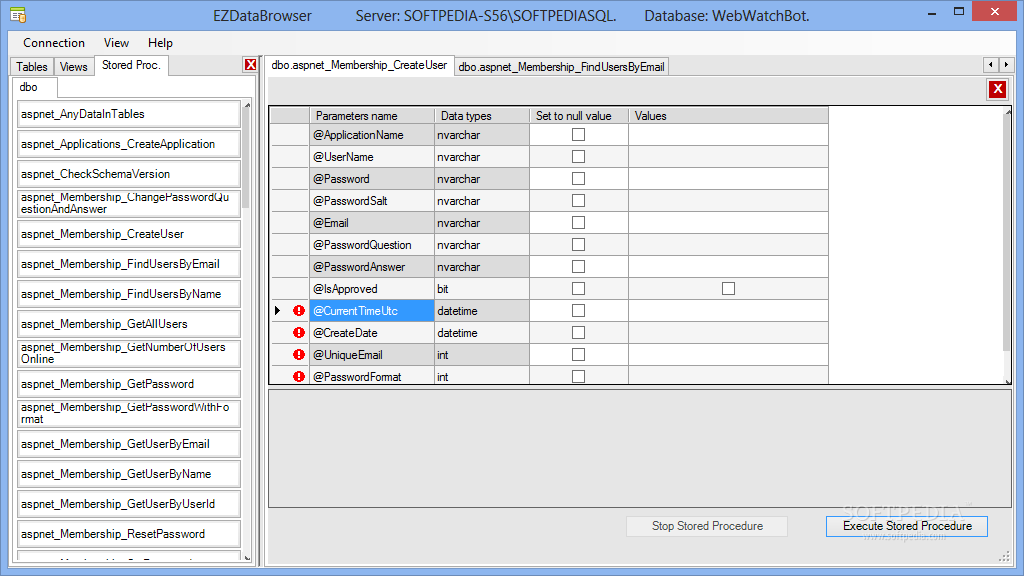Viewport: 1024px width, 576px height.
Task: Close the stored procedure tab with red X
Action: coord(997,89)
